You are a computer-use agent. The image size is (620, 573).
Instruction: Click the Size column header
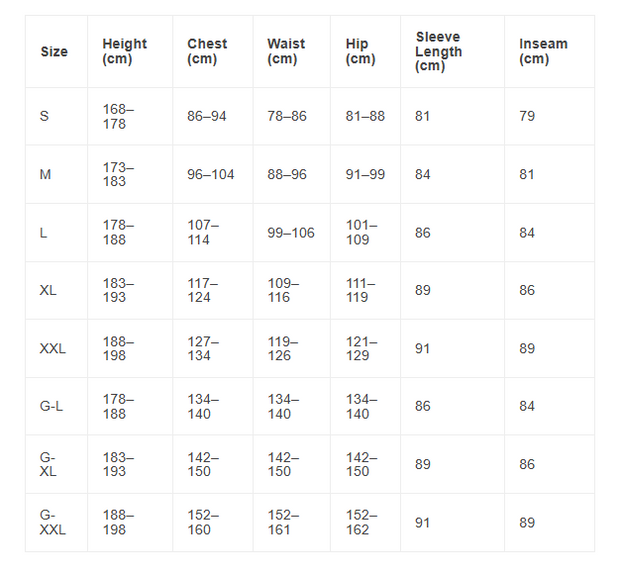click(x=54, y=51)
